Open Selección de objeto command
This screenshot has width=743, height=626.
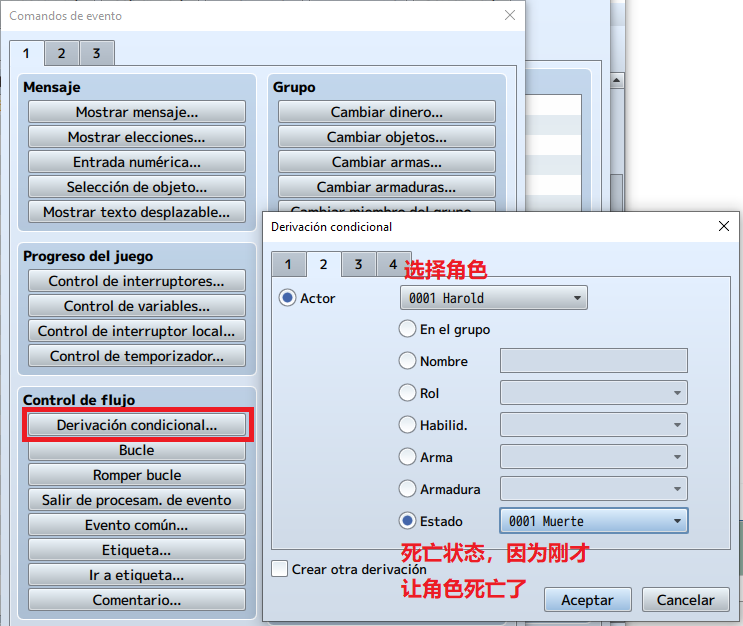pos(136,187)
